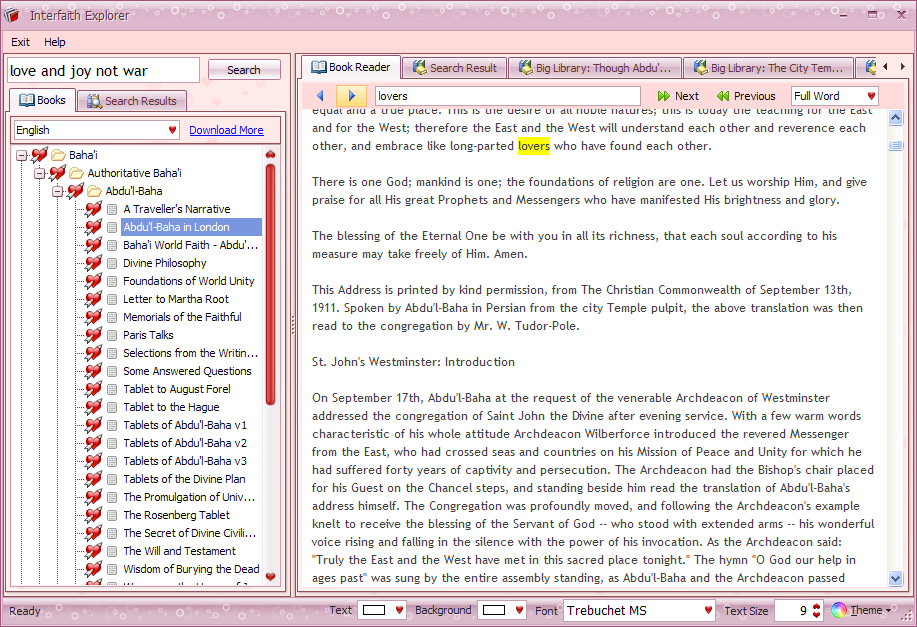This screenshot has width=917, height=627.
Task: Click the heart at top of tree scrollbar
Action: coord(270,155)
